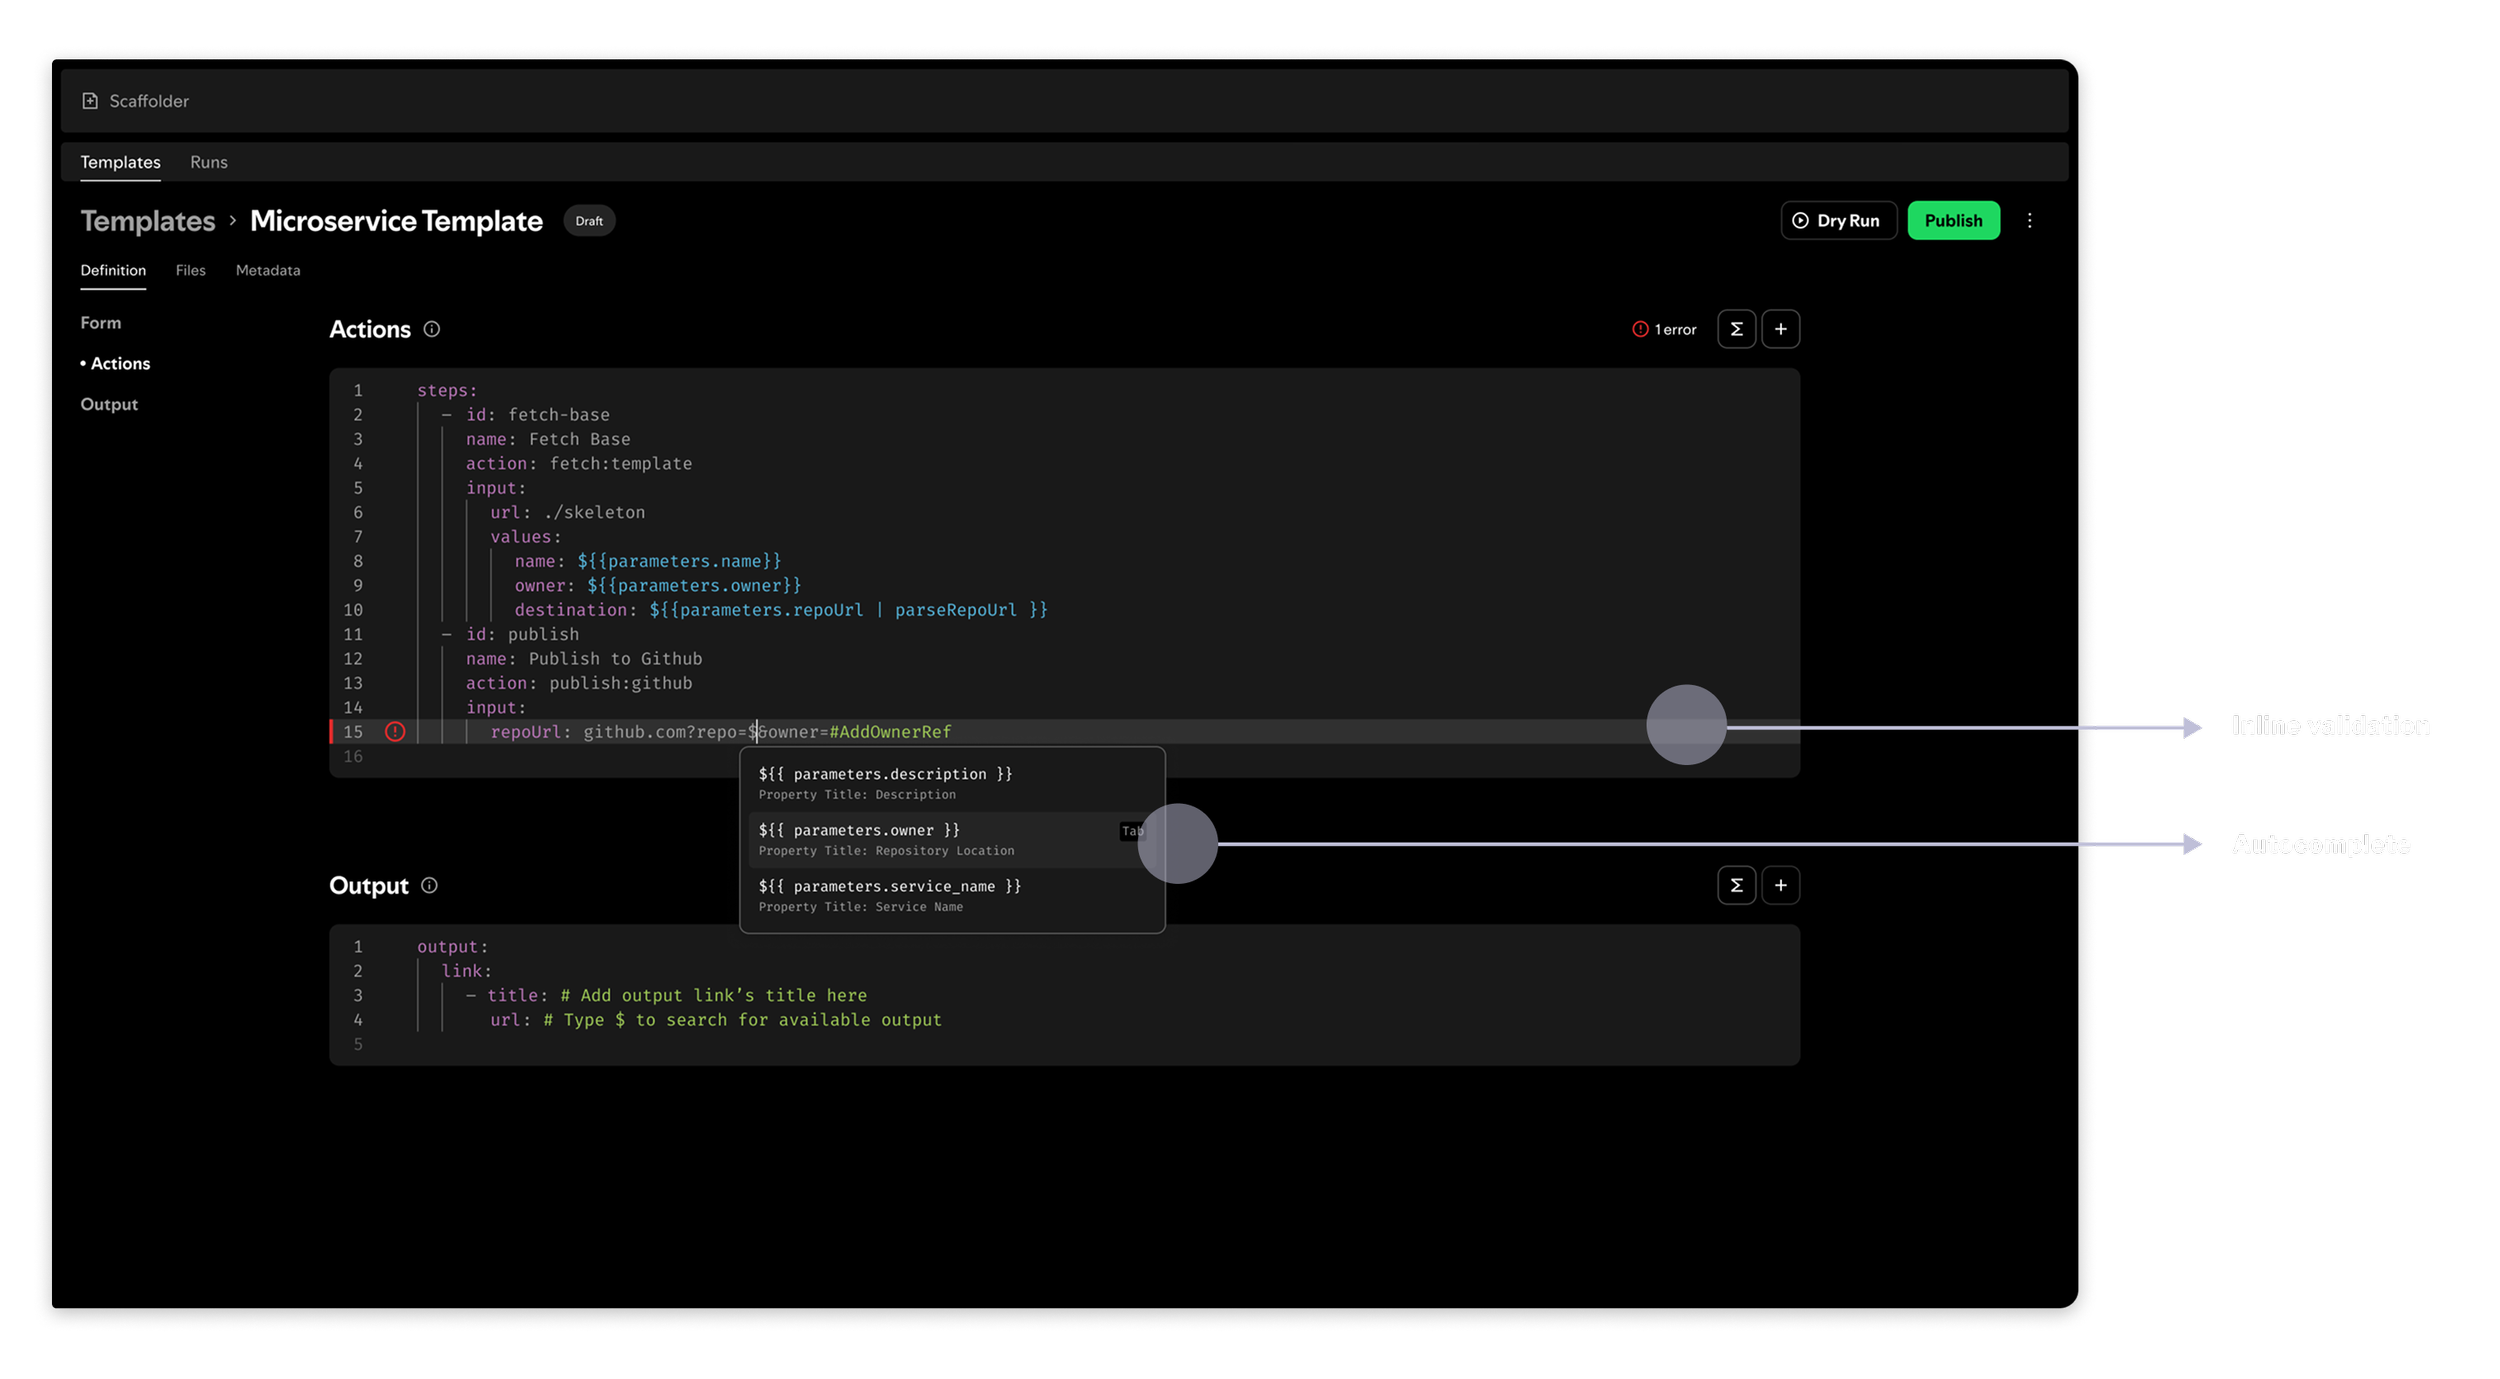Jump to the Form section
2500x1379 pixels.
tap(101, 323)
